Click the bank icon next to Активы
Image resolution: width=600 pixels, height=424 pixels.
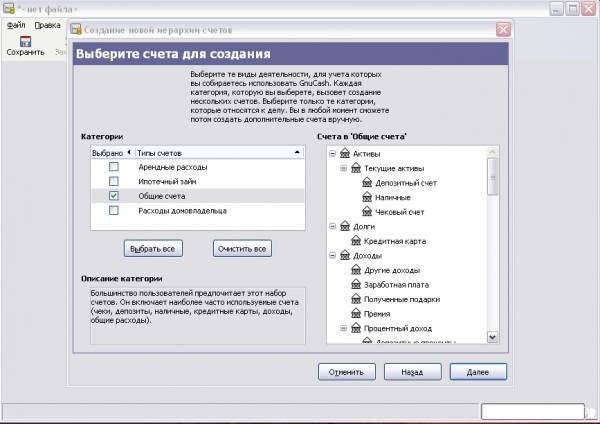tap(345, 153)
